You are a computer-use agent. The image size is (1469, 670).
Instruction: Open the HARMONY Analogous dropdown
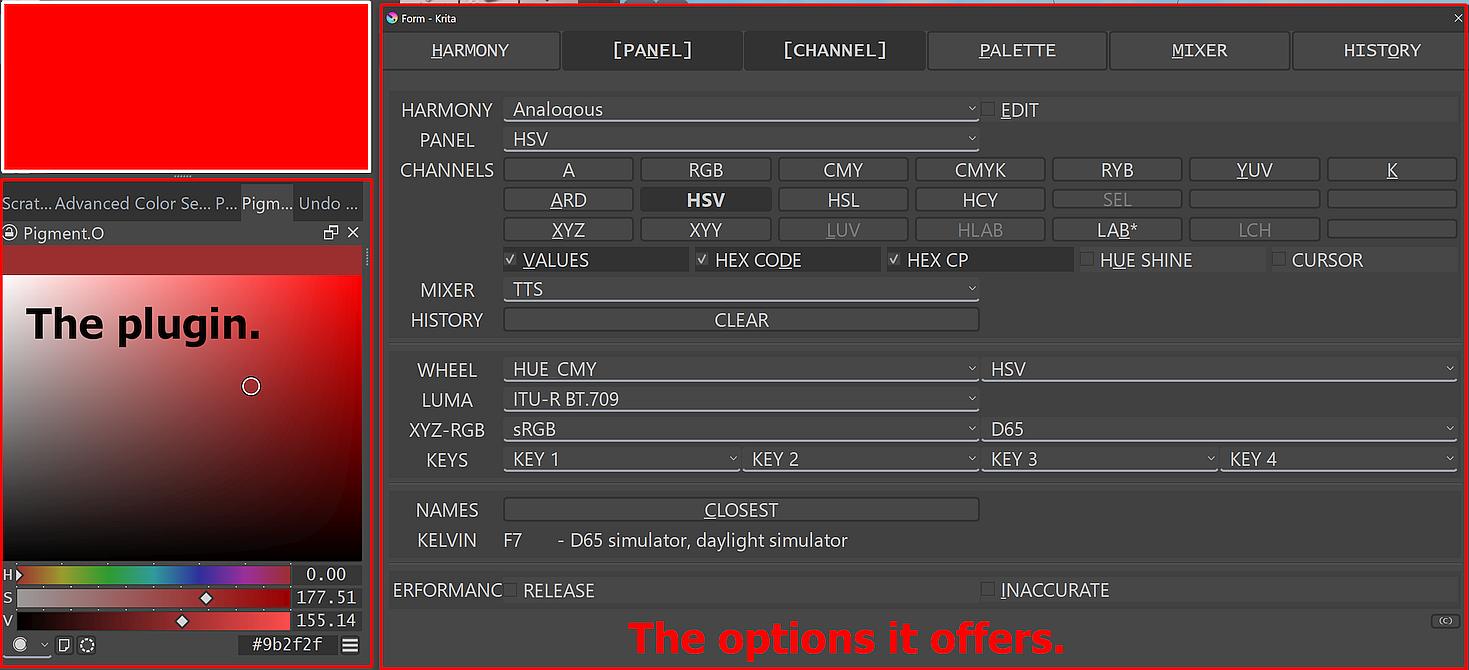tap(741, 110)
